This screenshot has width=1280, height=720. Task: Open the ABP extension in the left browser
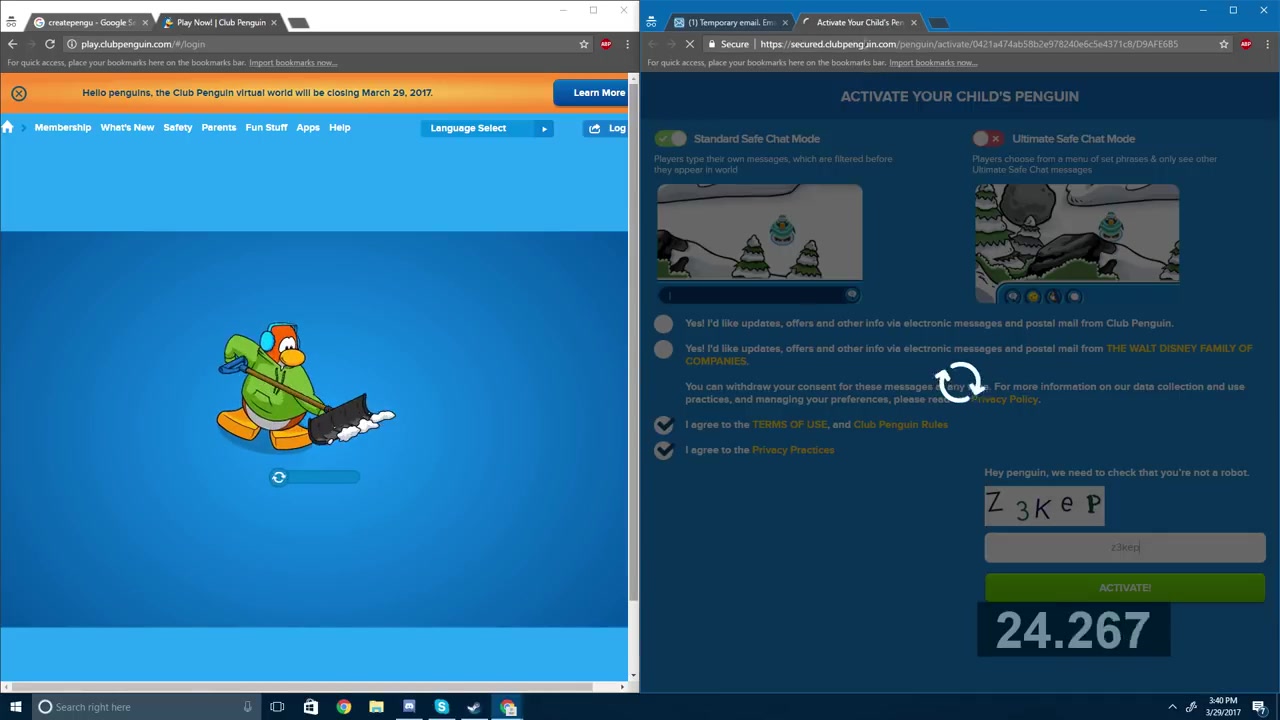coord(606,44)
